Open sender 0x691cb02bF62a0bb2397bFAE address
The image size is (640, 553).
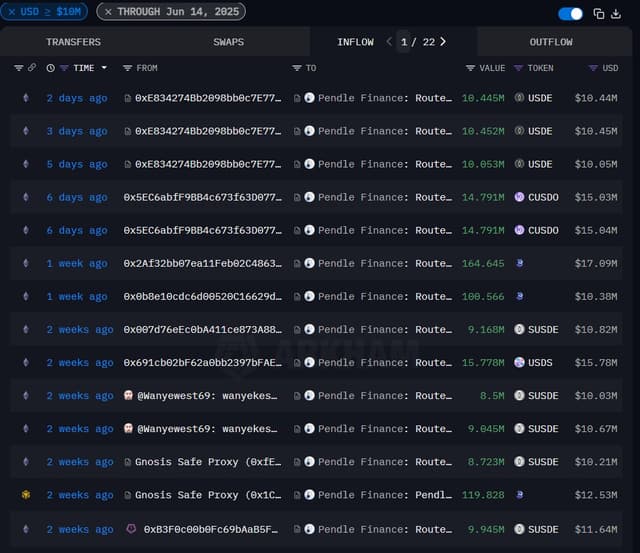point(202,363)
